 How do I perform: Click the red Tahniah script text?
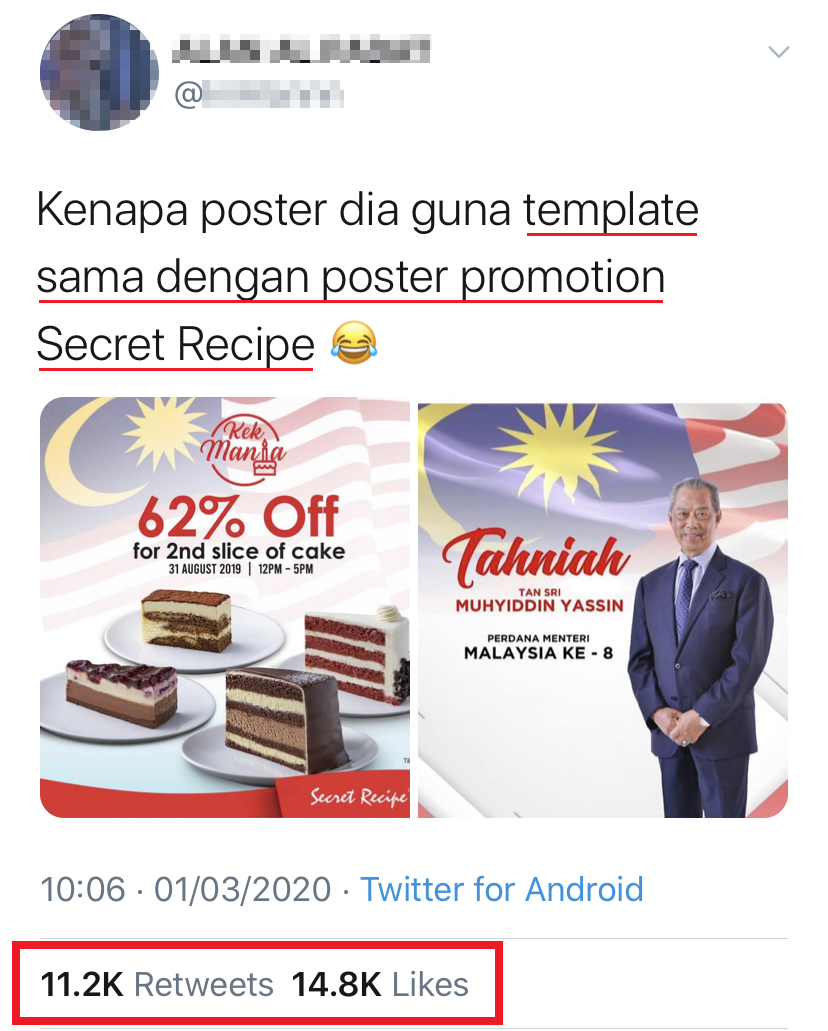[535, 559]
